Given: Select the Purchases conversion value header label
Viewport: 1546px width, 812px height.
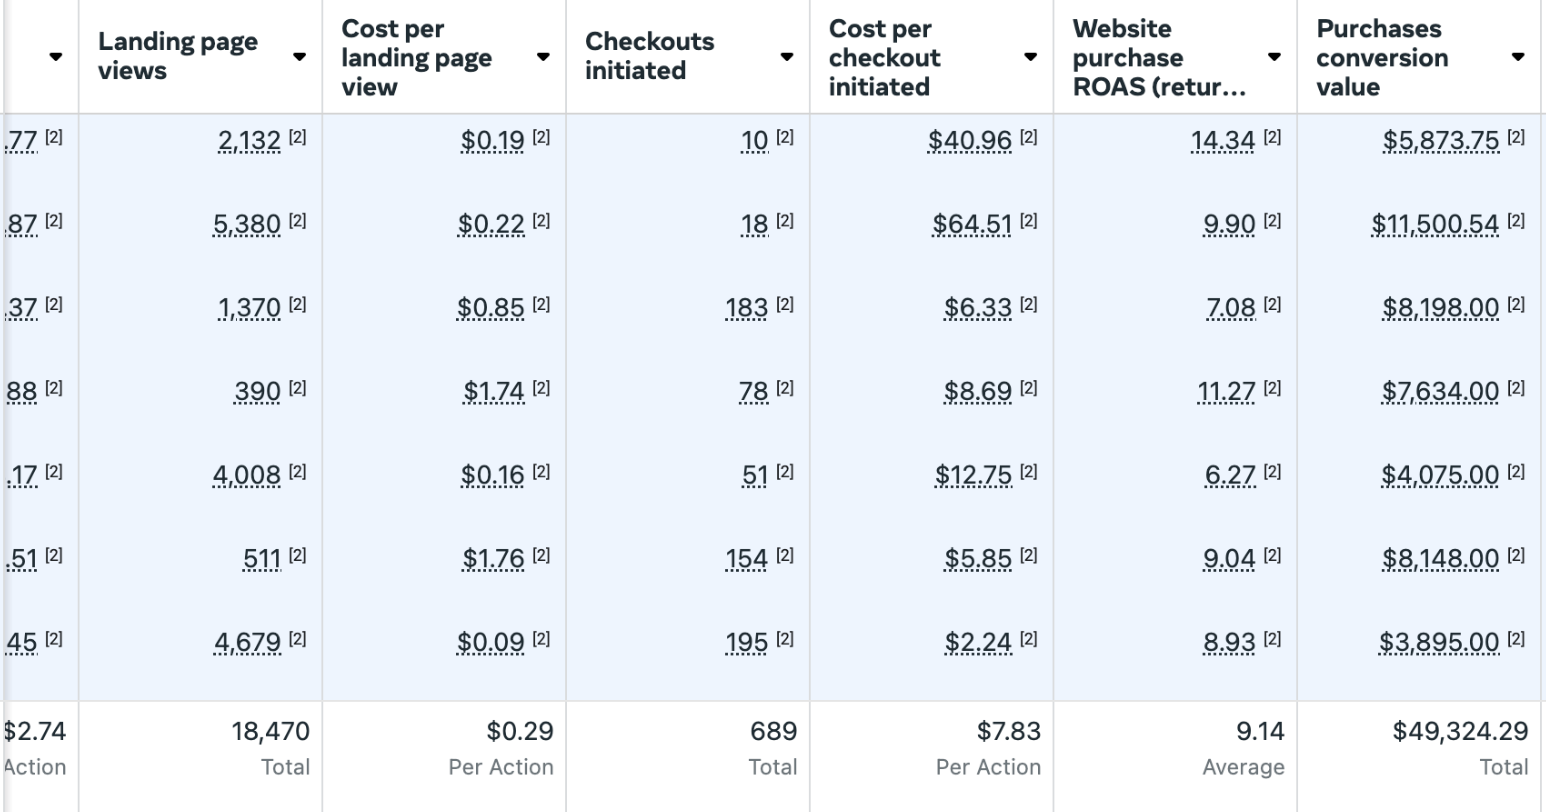Looking at the screenshot, I should pos(1381,57).
